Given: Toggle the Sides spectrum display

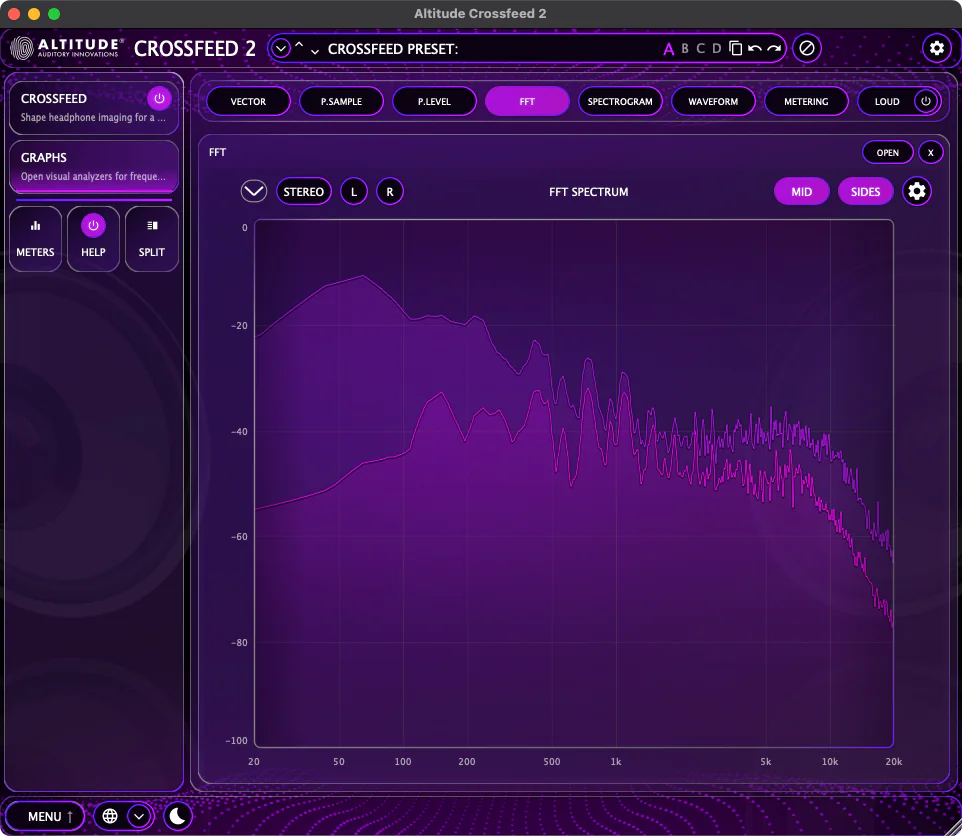Looking at the screenshot, I should point(865,191).
